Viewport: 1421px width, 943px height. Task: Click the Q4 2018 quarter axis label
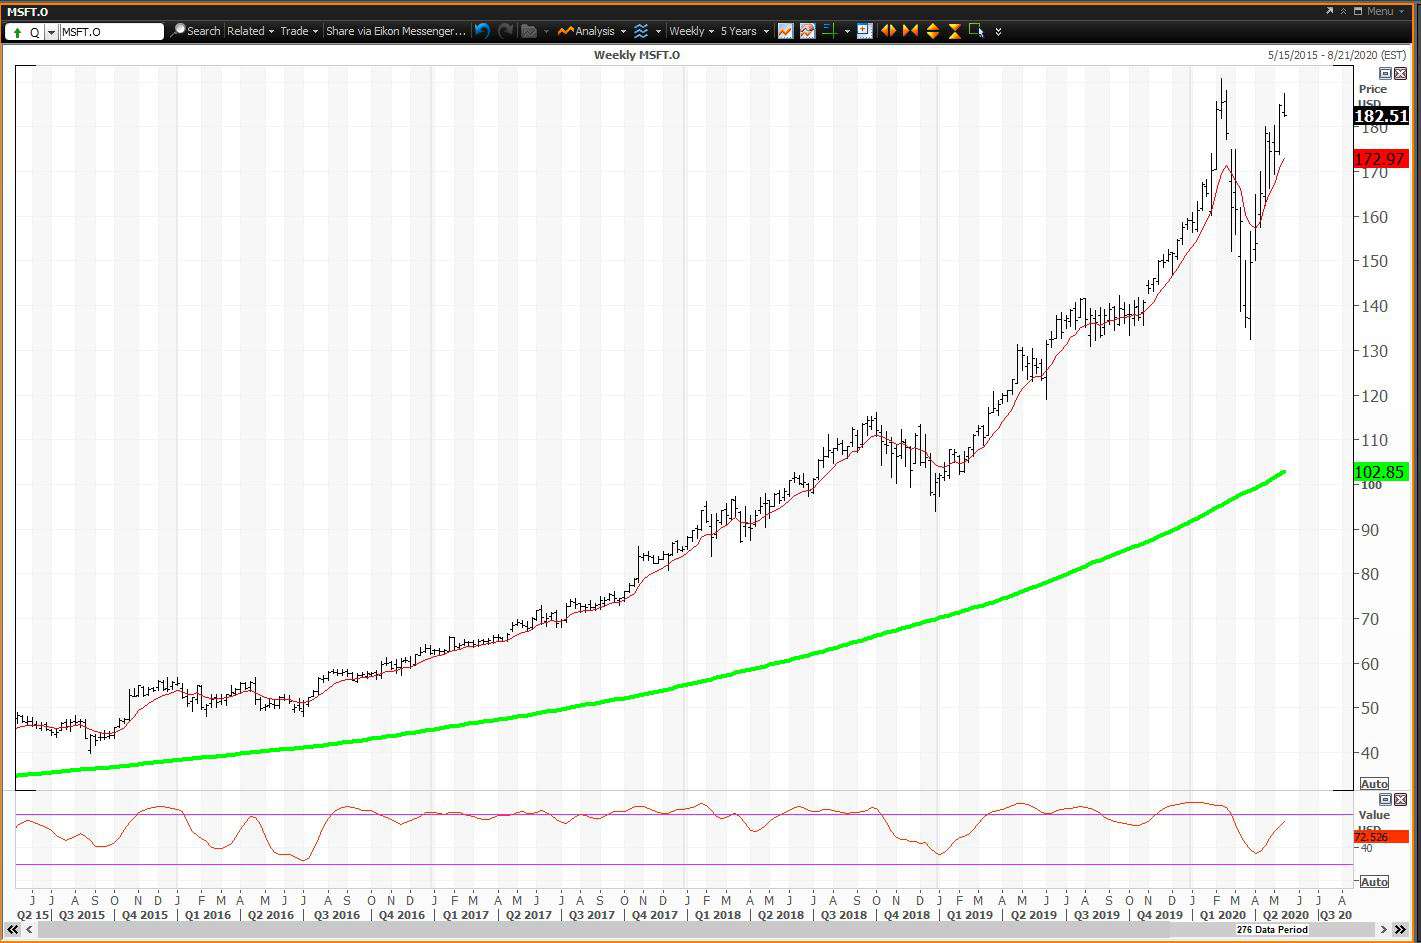[907, 915]
